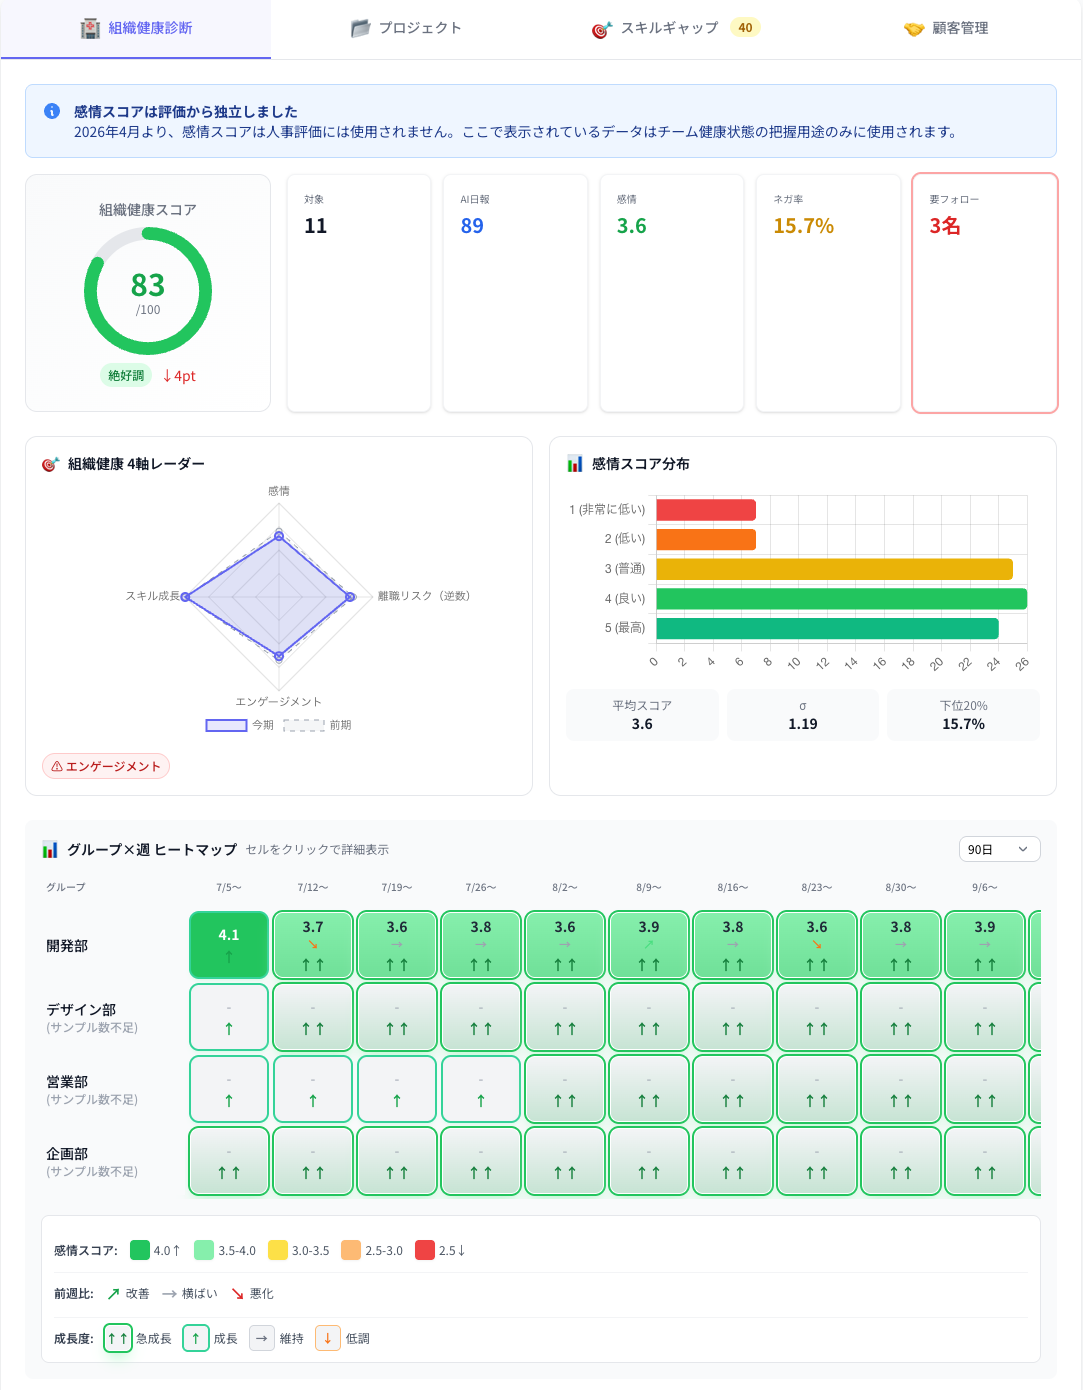Open the 開発部 8/23 heatmap cell
The width and height of the screenshot is (1083, 1390).
[817, 945]
